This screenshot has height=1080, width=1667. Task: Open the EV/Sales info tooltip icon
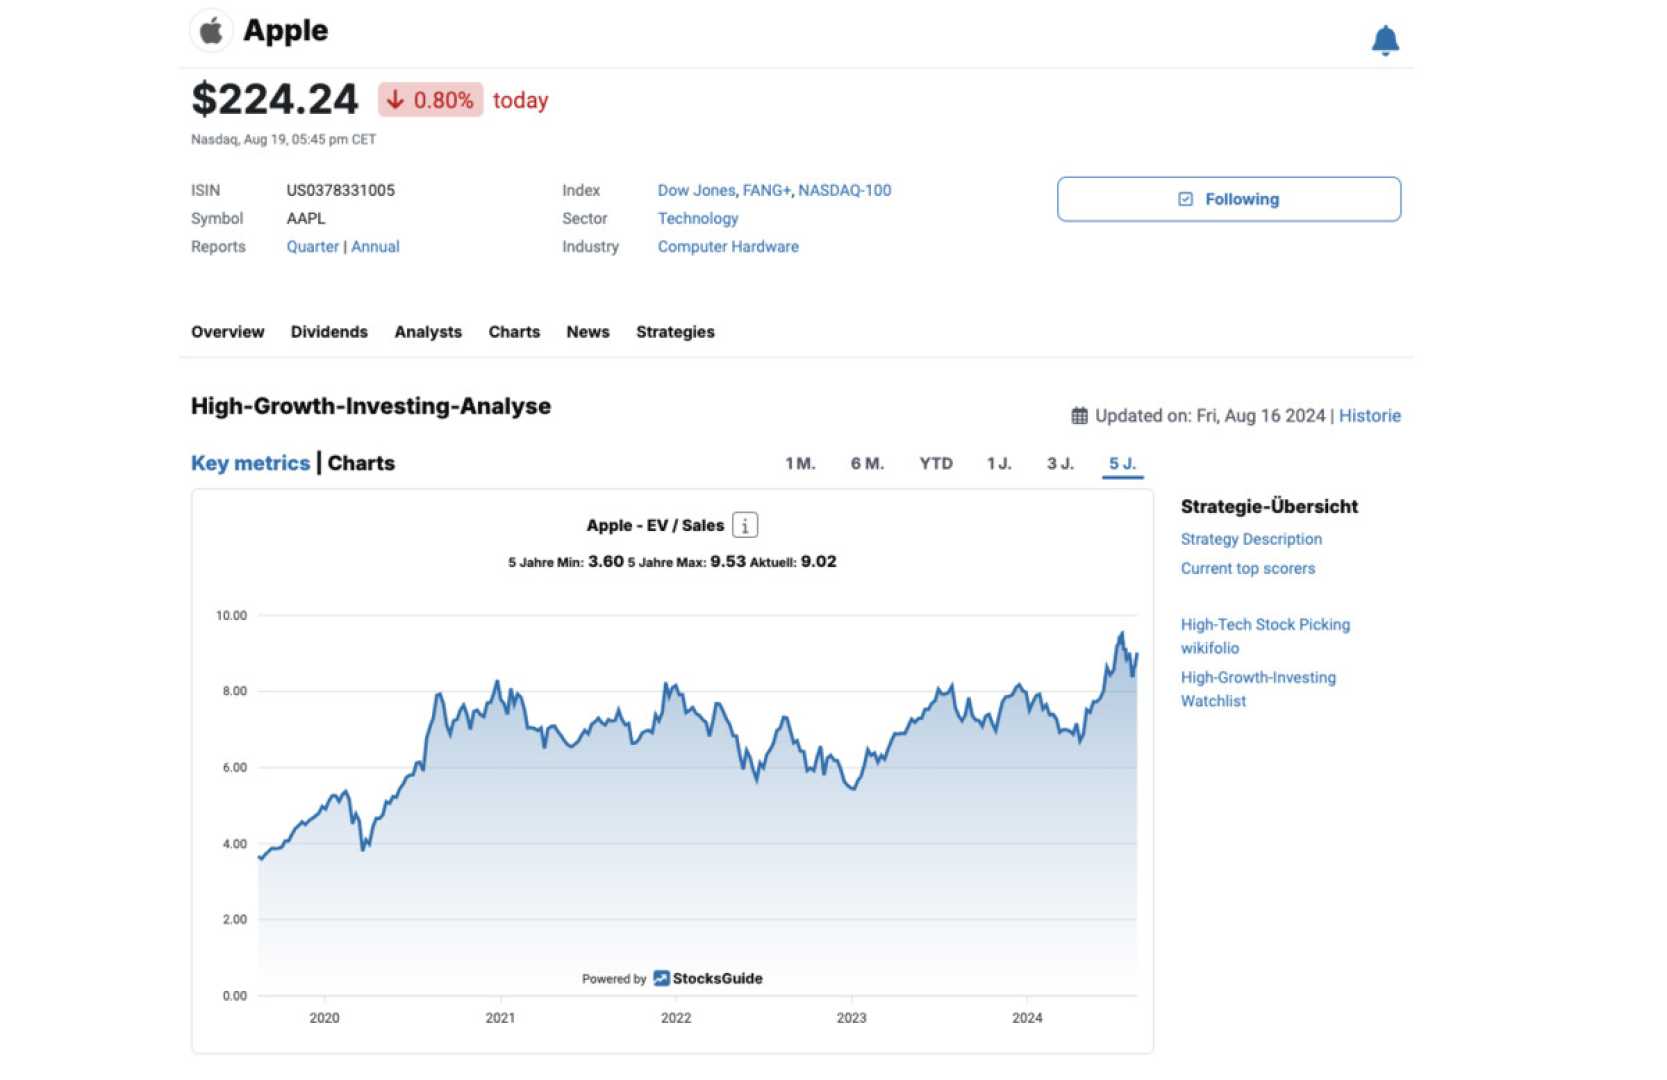point(744,524)
